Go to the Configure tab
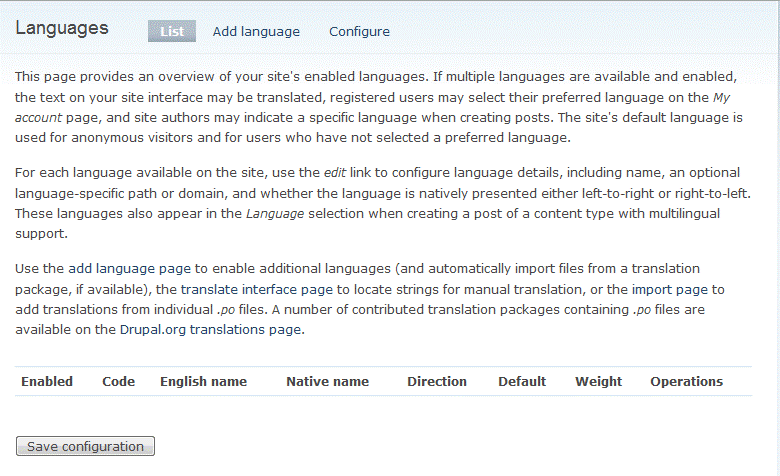780x476 pixels. coord(359,31)
